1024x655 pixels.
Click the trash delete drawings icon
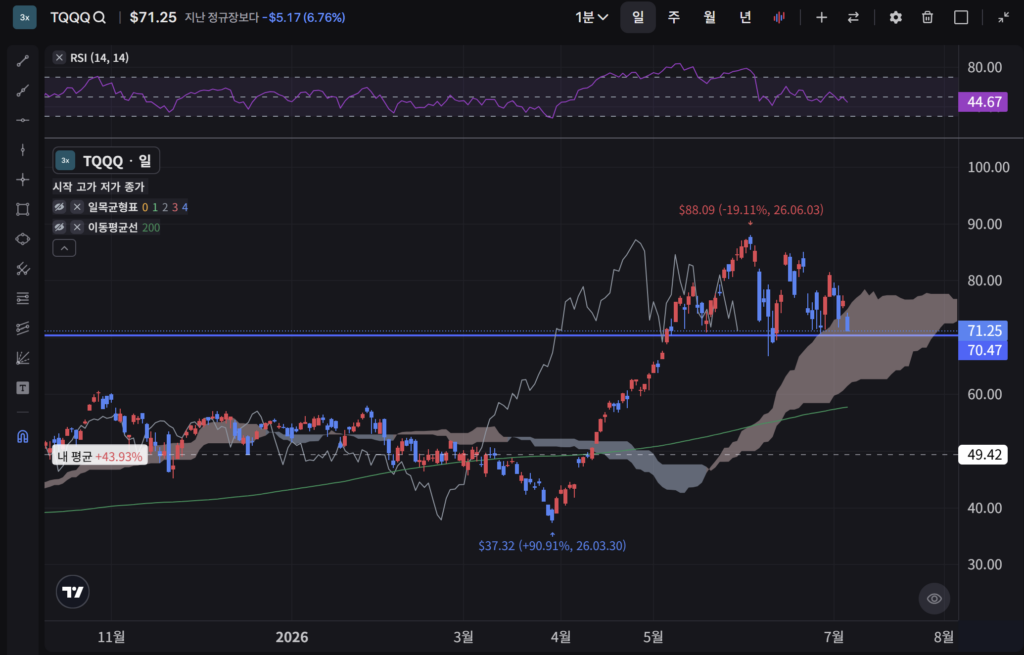click(927, 18)
